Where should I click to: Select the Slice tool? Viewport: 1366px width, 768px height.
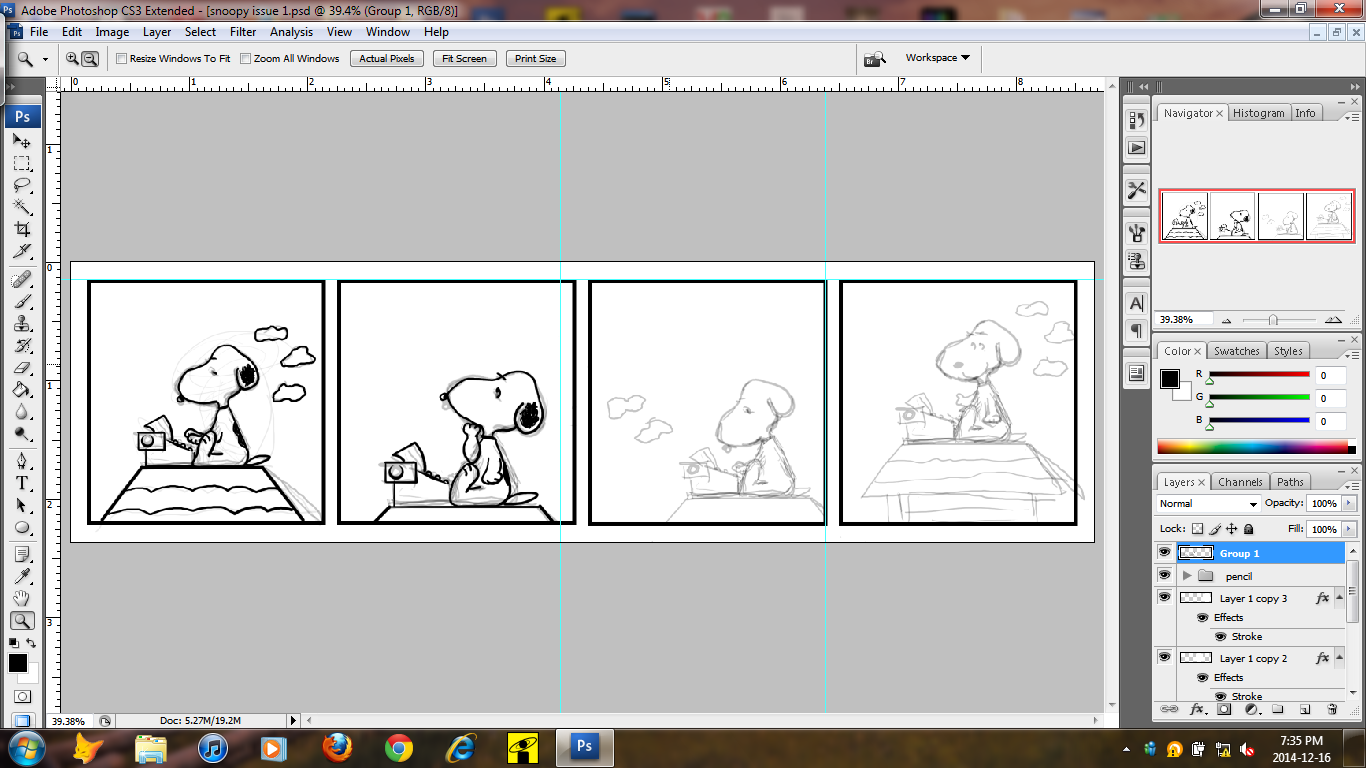[22, 251]
